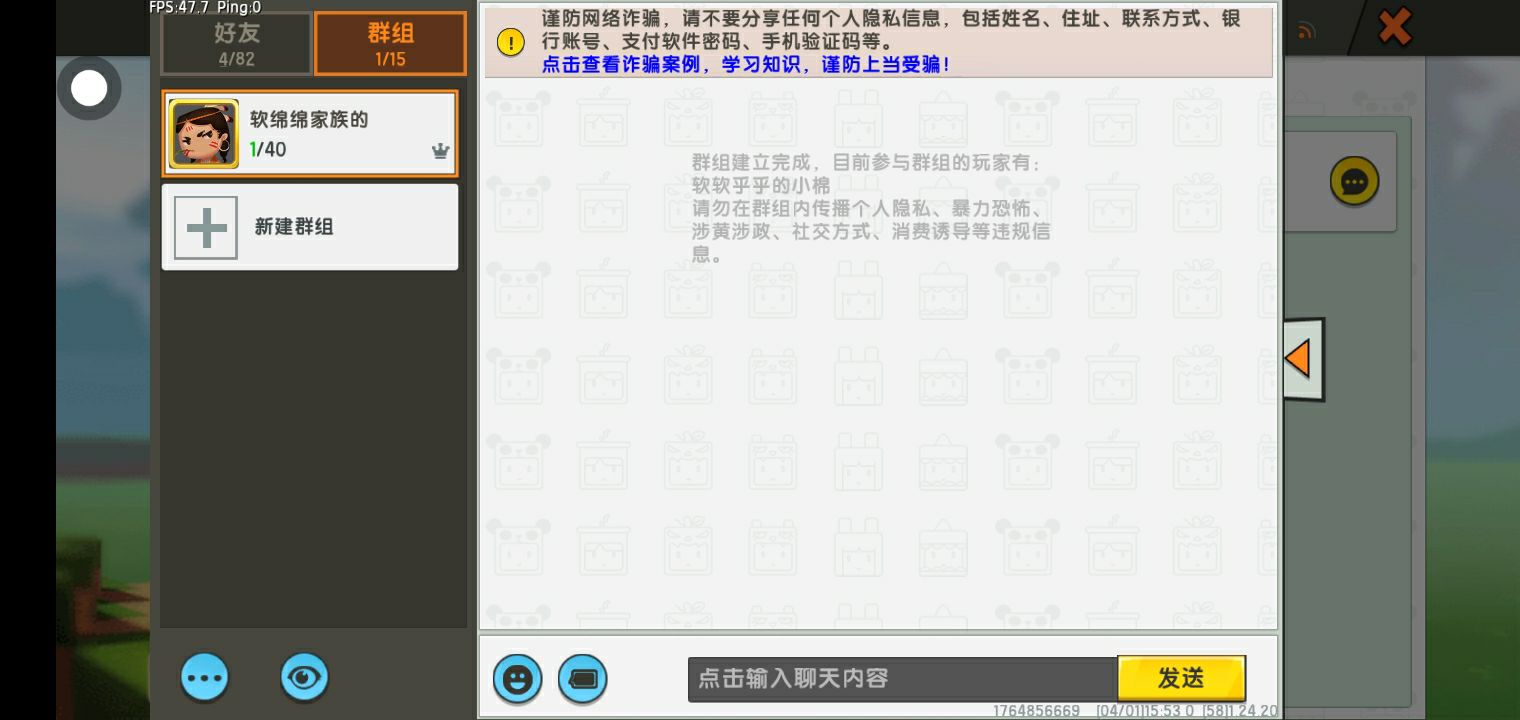The height and width of the screenshot is (720, 1520).
Task: Tap the white circle floating button
Action: (89, 88)
